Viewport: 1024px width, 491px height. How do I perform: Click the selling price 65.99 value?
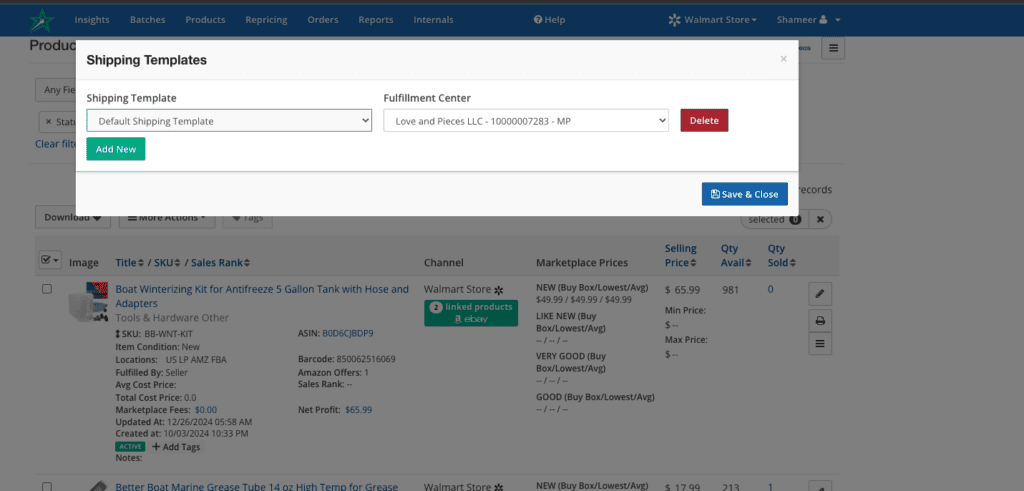(x=687, y=289)
